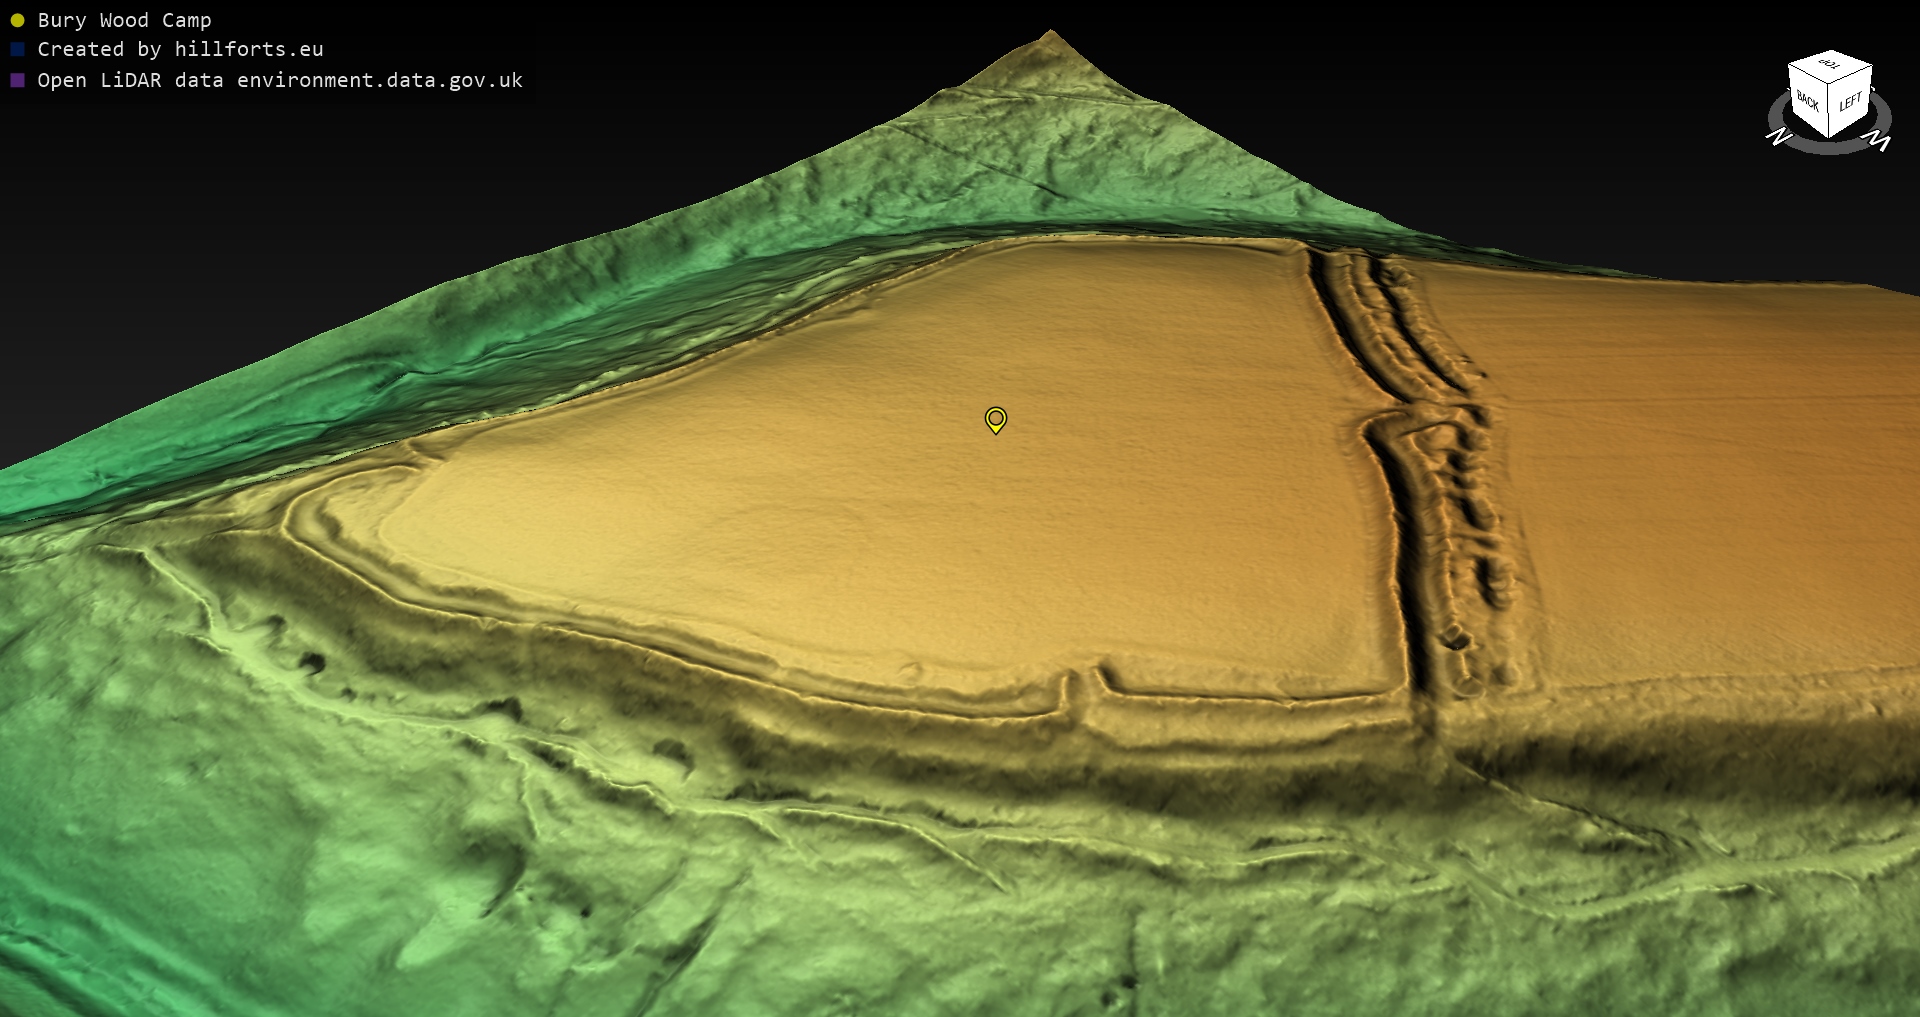This screenshot has height=1017, width=1920.
Task: Click the vertical edge between BACK and LEFT faces
Action: tap(1830, 110)
